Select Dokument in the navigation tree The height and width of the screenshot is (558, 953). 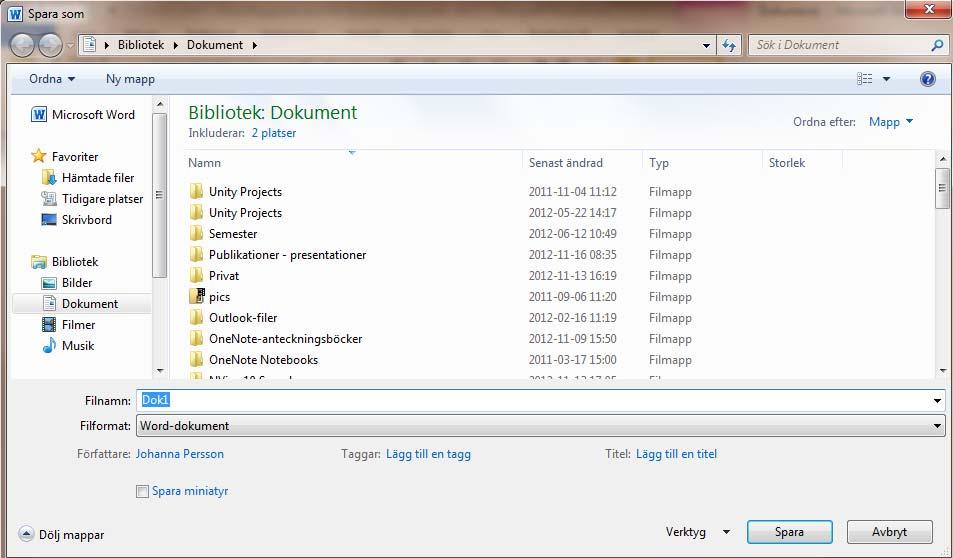82,303
